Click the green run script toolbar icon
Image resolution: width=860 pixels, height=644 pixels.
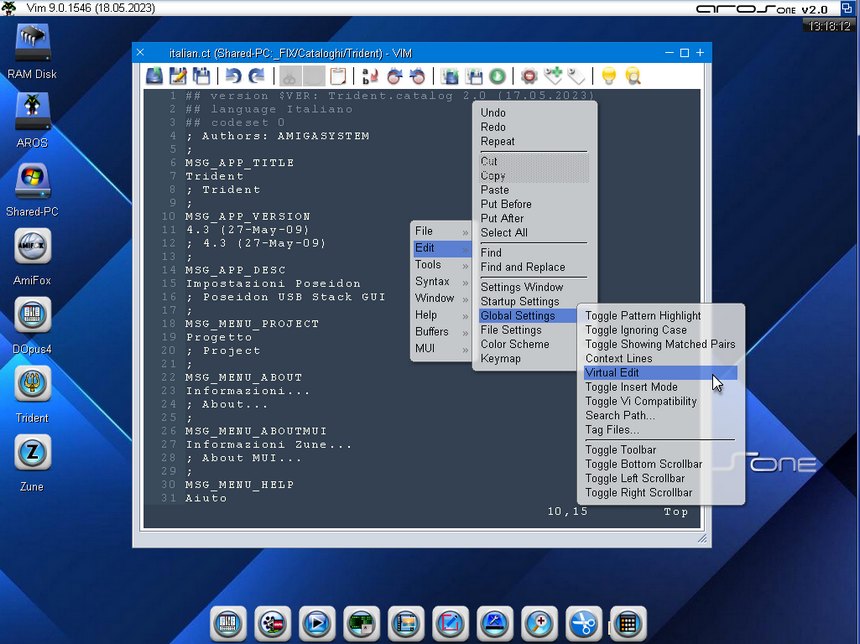[x=497, y=76]
